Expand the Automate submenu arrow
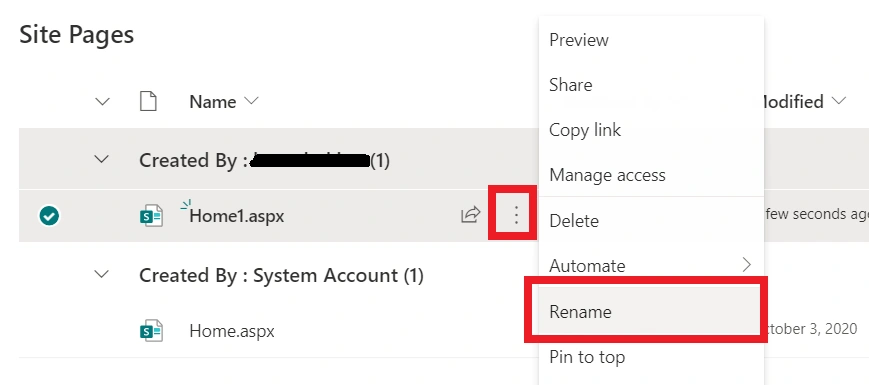Image resolution: width=869 pixels, height=385 pixels. point(747,265)
